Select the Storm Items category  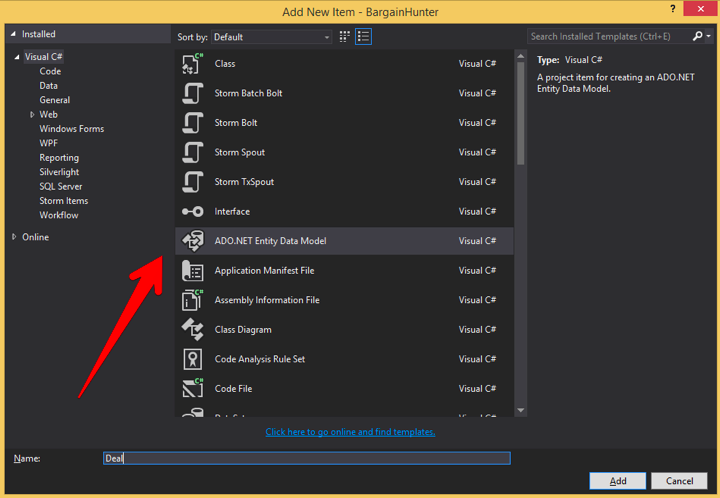point(63,201)
